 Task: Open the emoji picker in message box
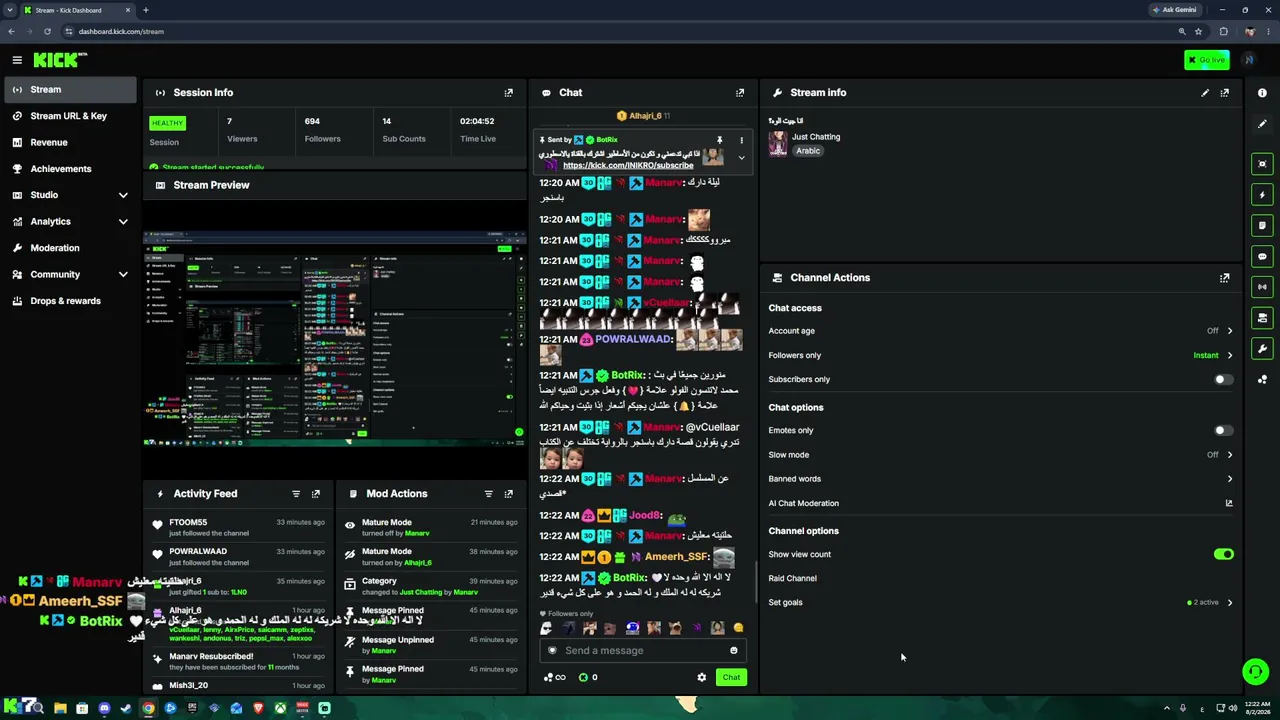pyautogui.click(x=734, y=651)
